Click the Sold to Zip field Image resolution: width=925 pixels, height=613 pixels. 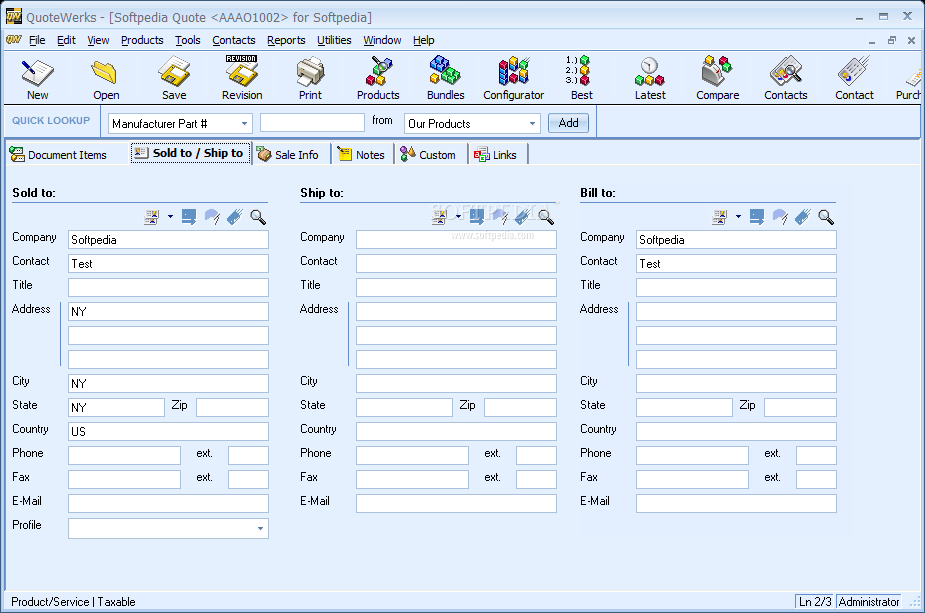(x=232, y=407)
